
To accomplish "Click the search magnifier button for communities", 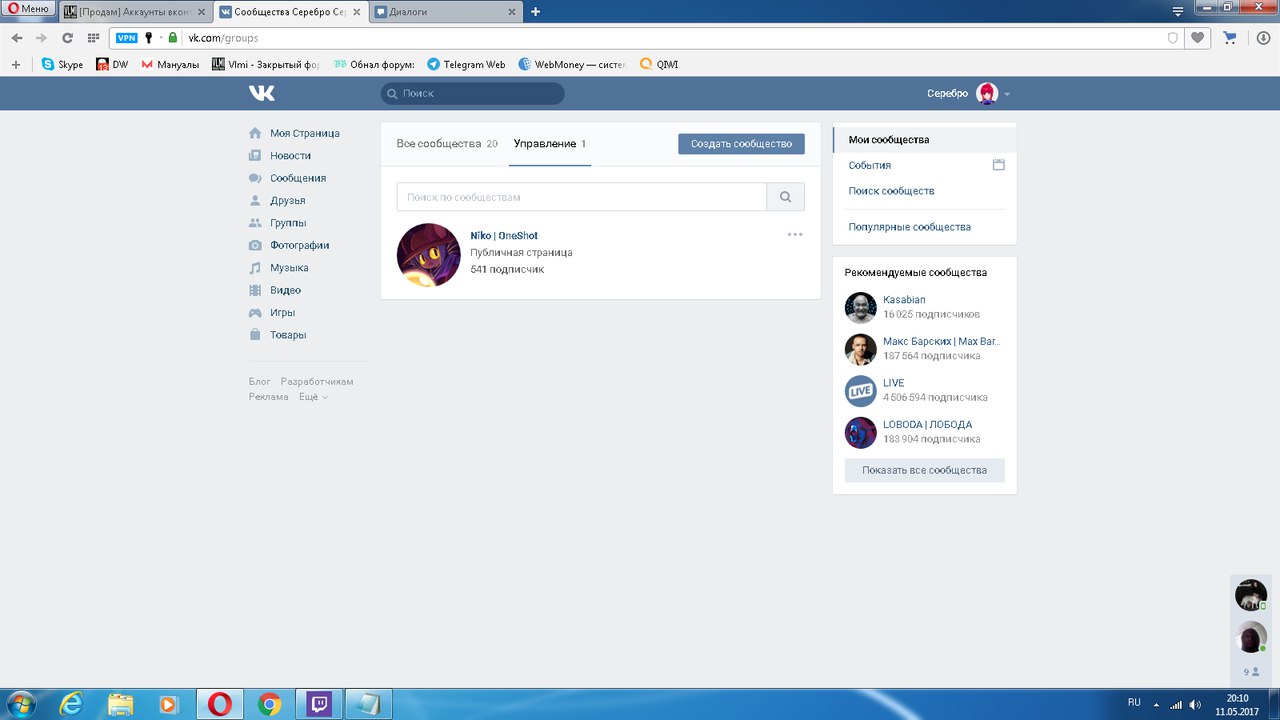I will click(785, 197).
